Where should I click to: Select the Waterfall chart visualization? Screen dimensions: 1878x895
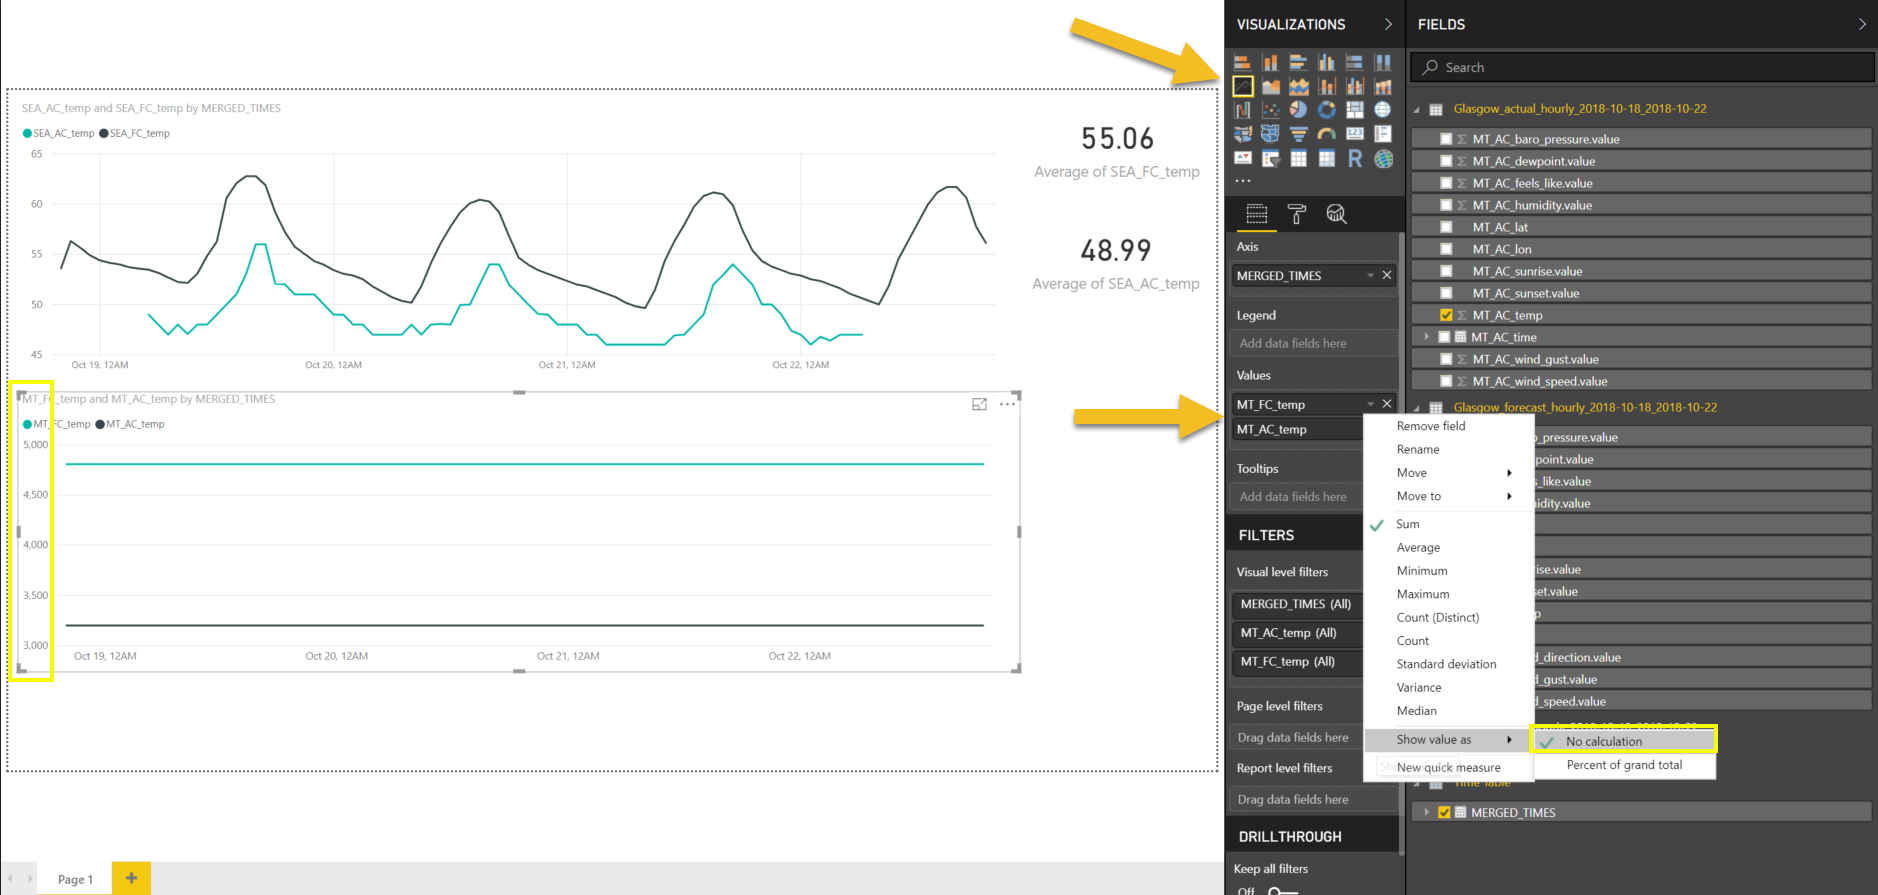[x=1243, y=110]
